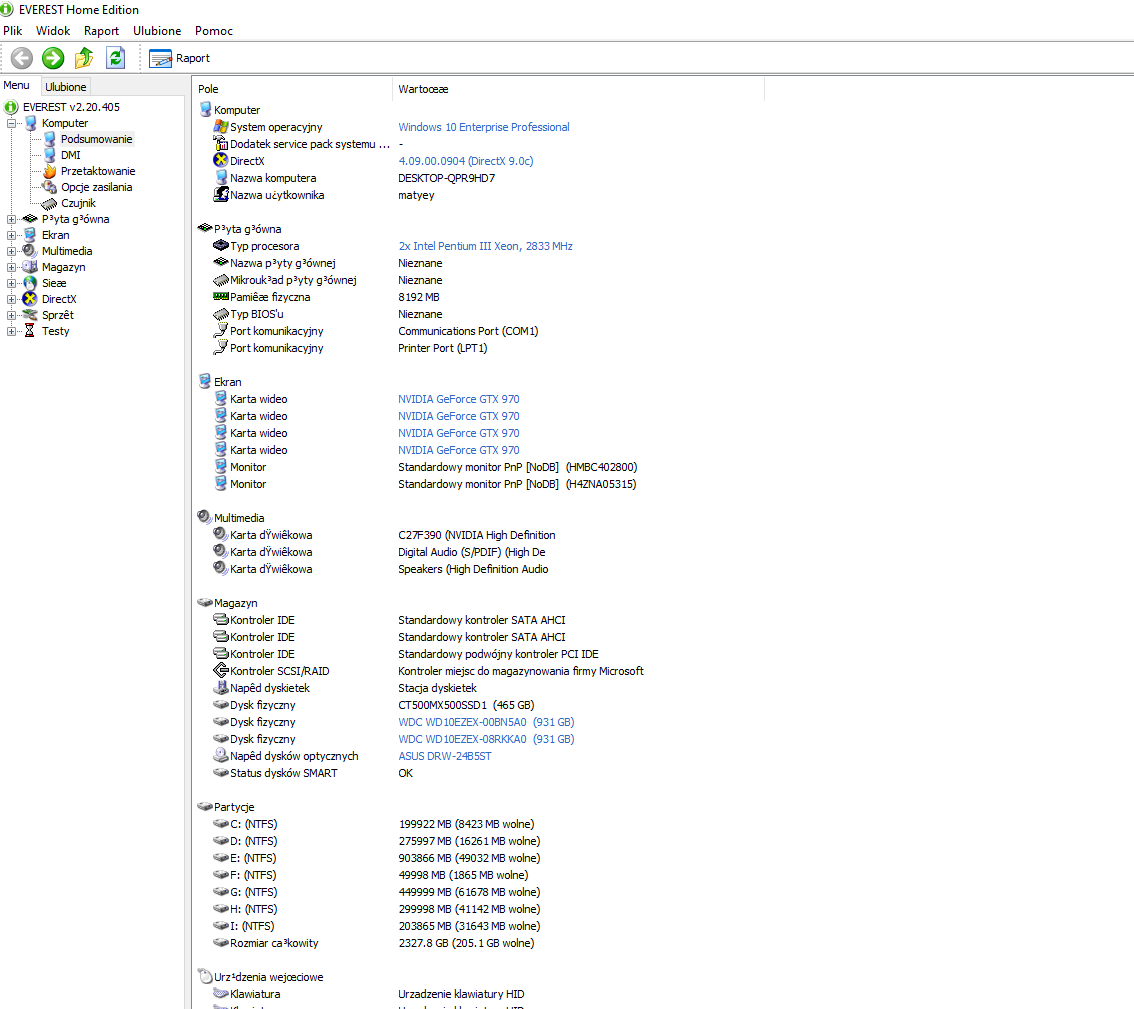Select the Opcje zasilania icon in tree
Image resolution: width=1134 pixels, height=1009 pixels.
coord(49,187)
